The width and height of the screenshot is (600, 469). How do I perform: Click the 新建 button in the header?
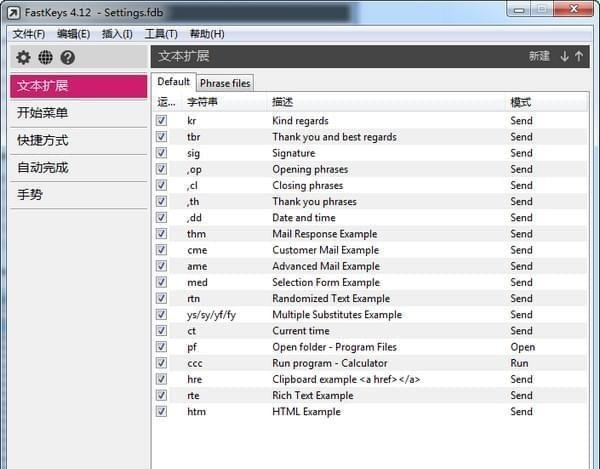539,56
